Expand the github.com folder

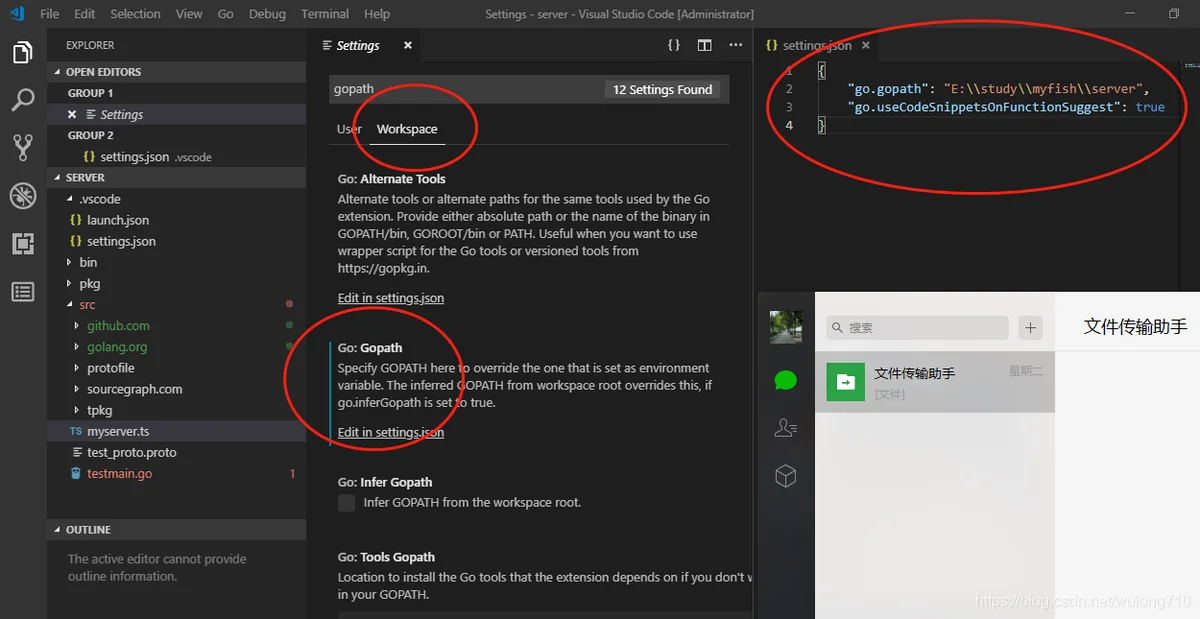(78, 325)
